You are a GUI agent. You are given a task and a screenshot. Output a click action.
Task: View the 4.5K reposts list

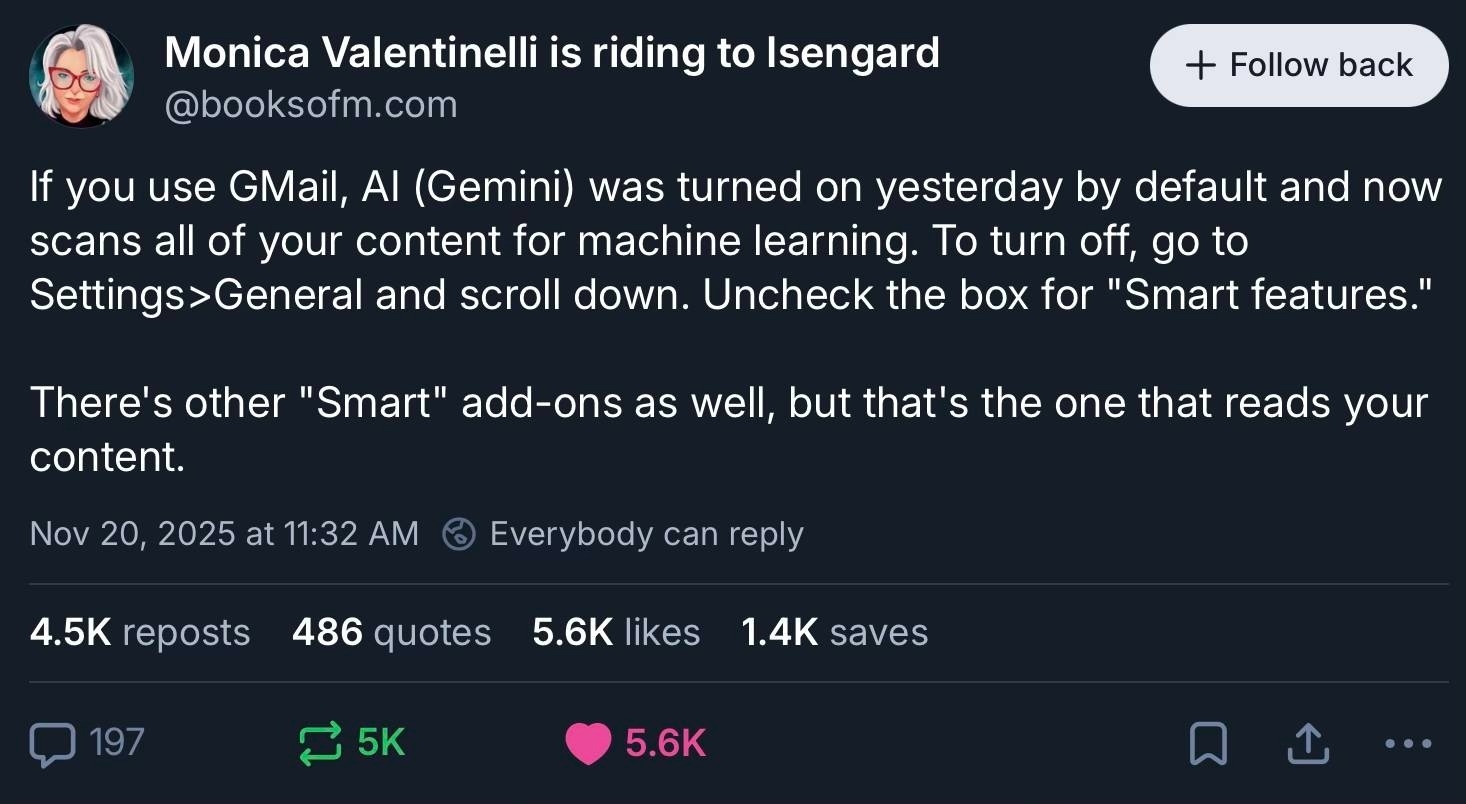click(140, 632)
